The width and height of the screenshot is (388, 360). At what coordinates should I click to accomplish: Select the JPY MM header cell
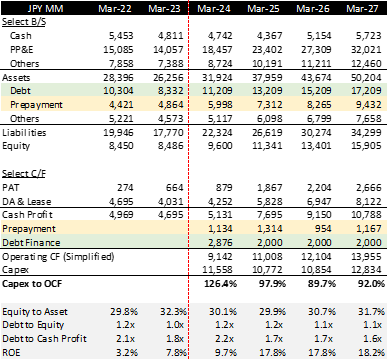tap(45, 8)
